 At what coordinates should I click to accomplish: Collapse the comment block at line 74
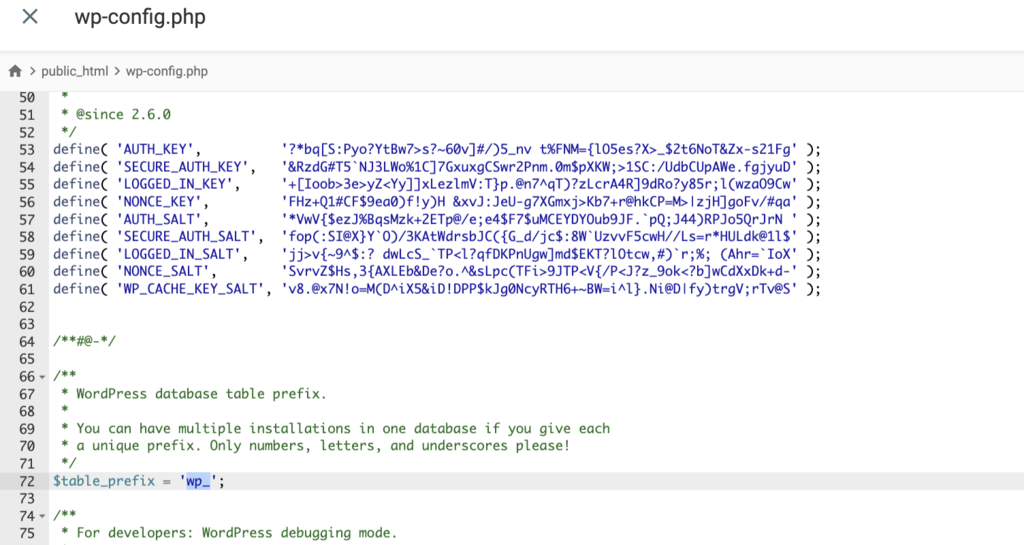41,515
